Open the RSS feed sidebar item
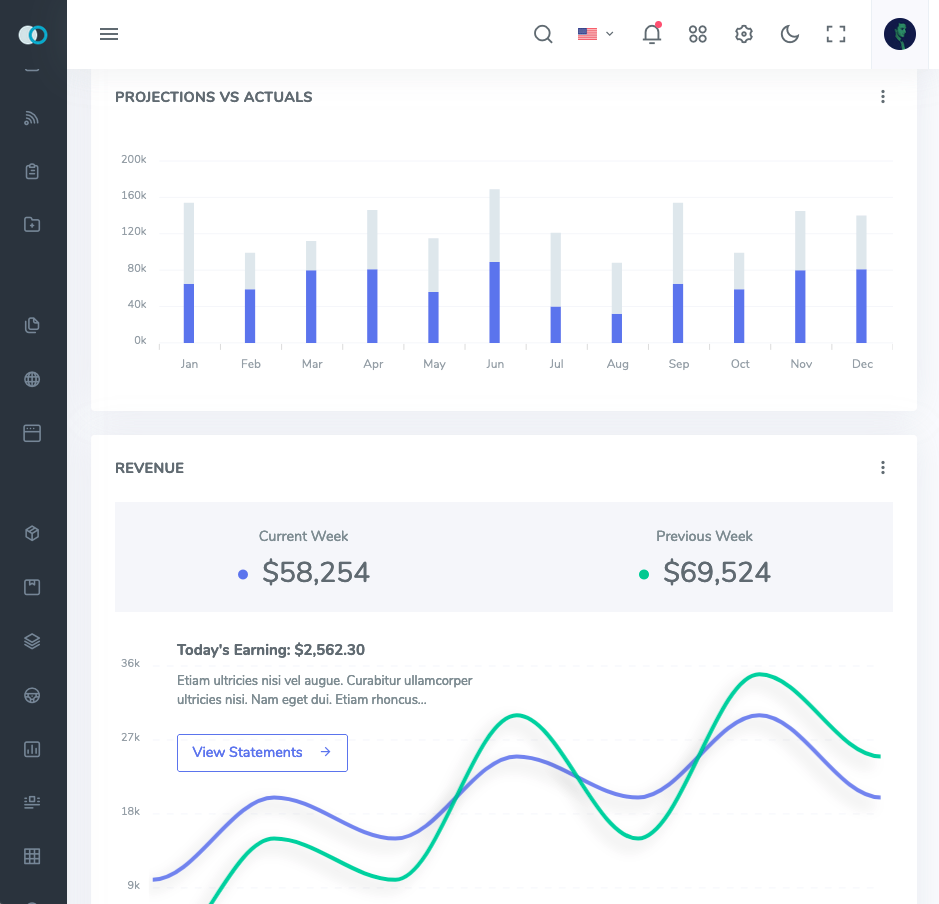This screenshot has width=939, height=904. (32, 118)
